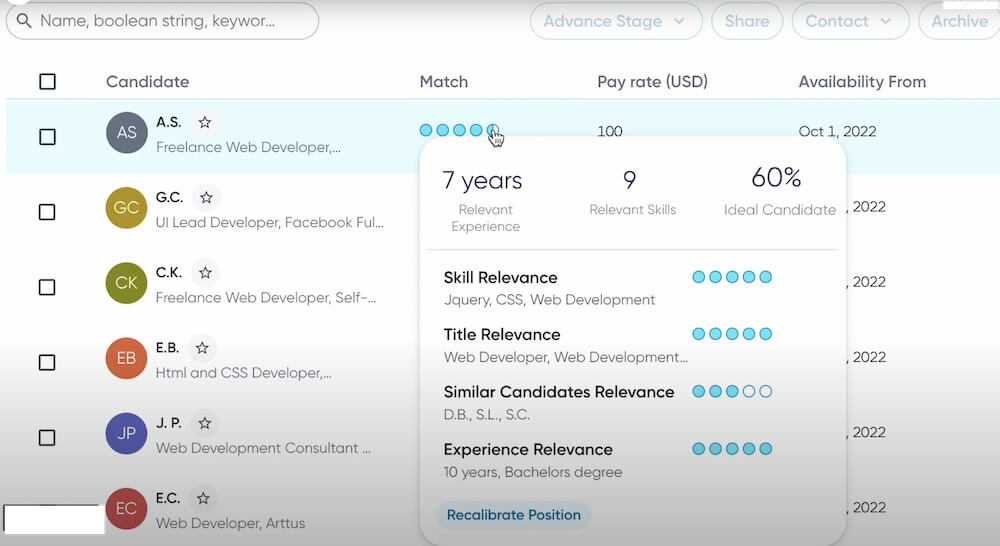Viewport: 1000px width, 546px height.
Task: Sort by Pay rate (USD) column
Action: [x=652, y=82]
